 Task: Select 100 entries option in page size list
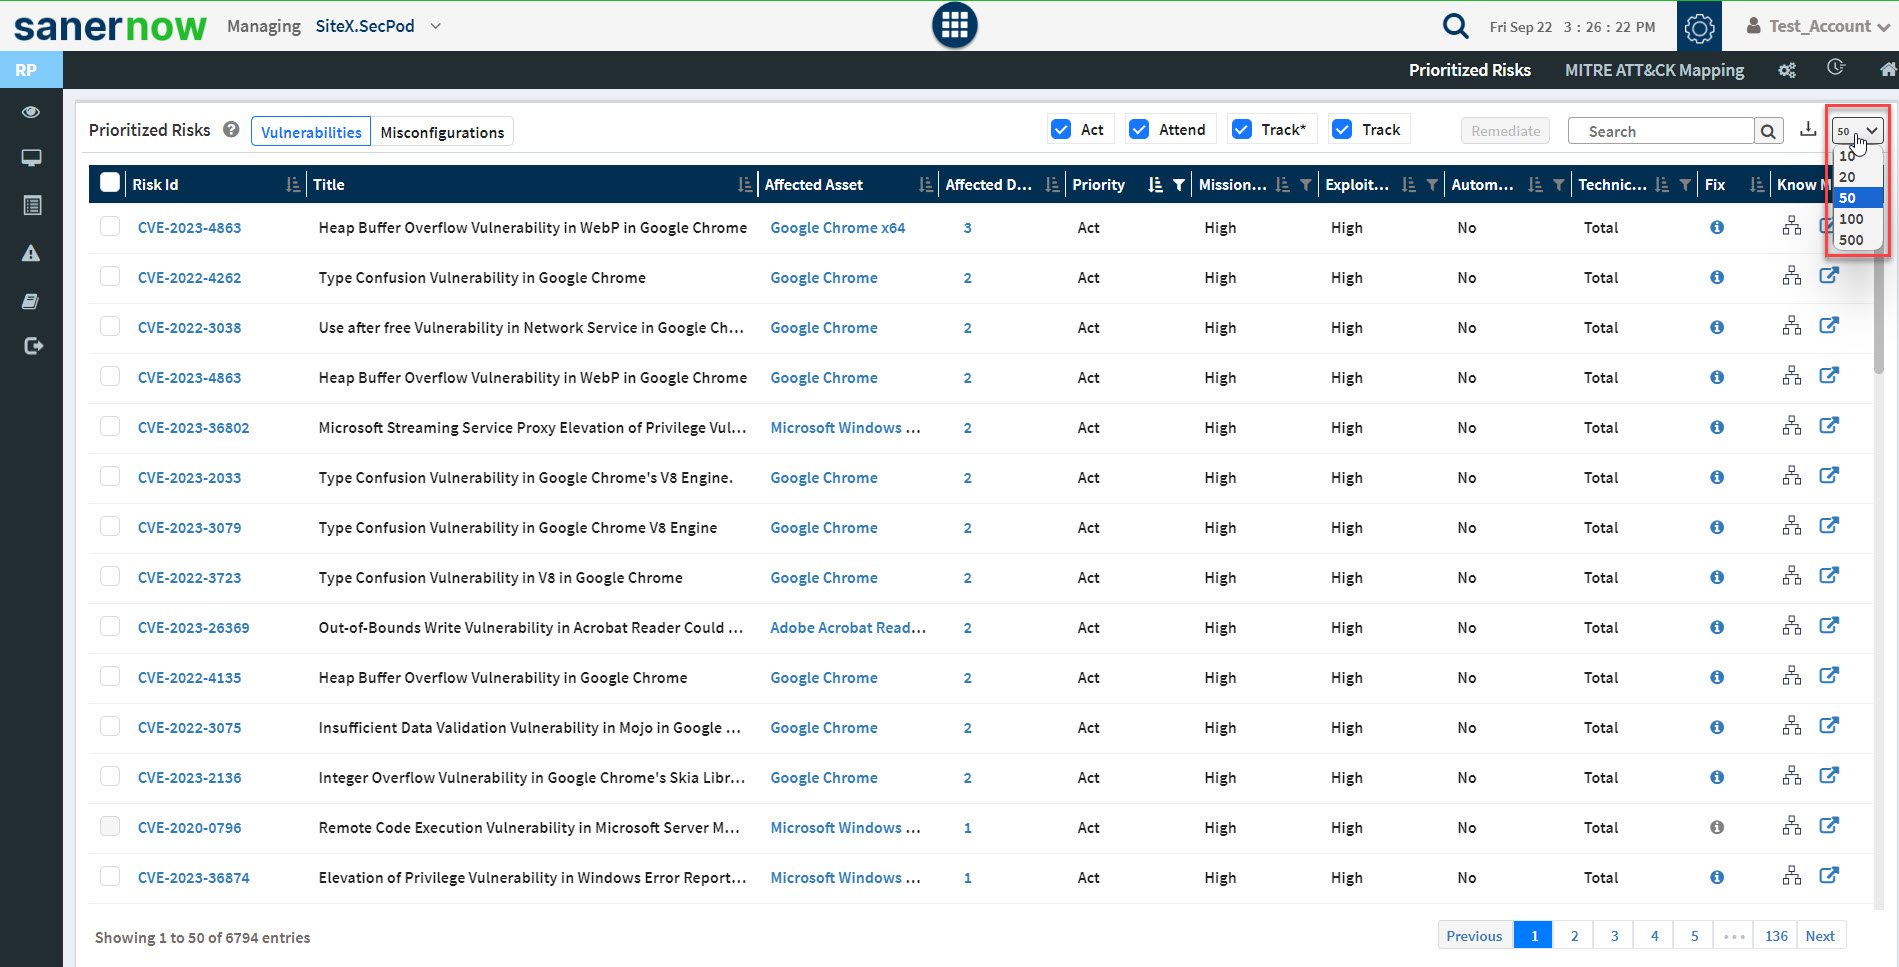[x=1858, y=219]
